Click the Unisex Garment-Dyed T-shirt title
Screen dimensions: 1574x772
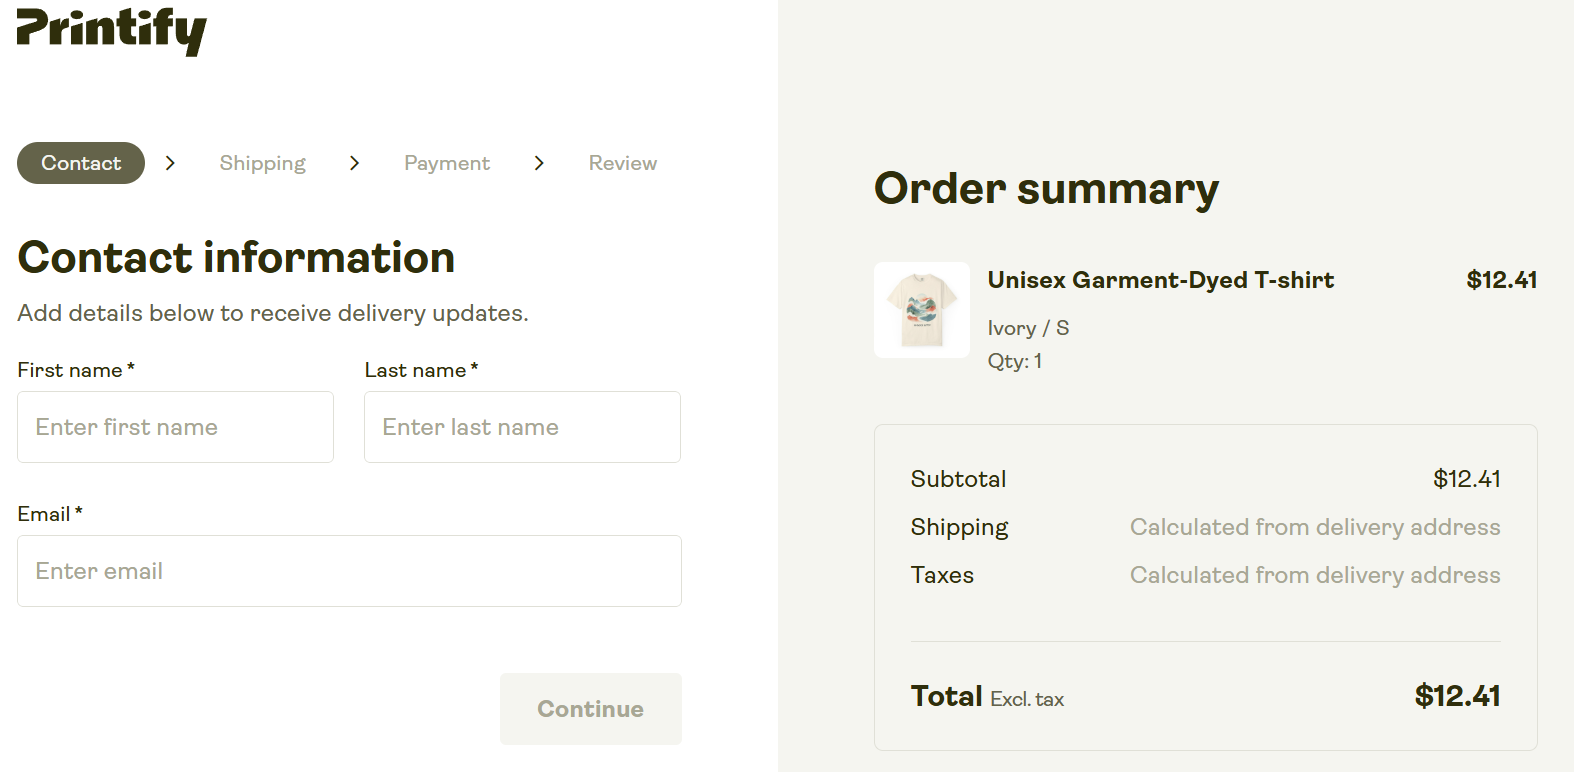pyautogui.click(x=1160, y=280)
